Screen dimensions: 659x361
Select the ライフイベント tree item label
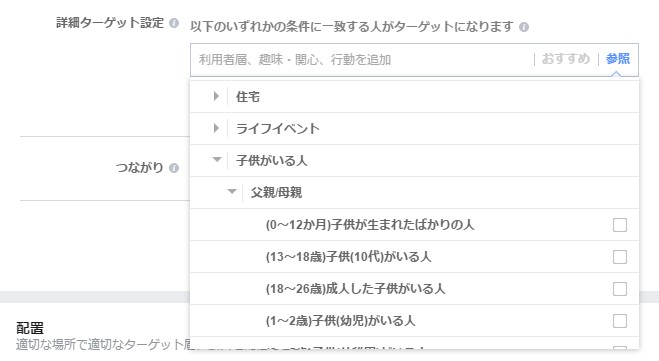278,129
